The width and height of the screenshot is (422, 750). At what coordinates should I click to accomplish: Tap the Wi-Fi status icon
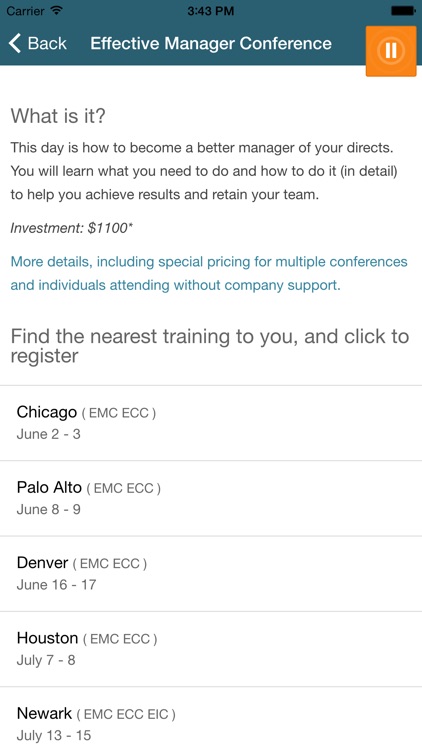click(x=57, y=11)
